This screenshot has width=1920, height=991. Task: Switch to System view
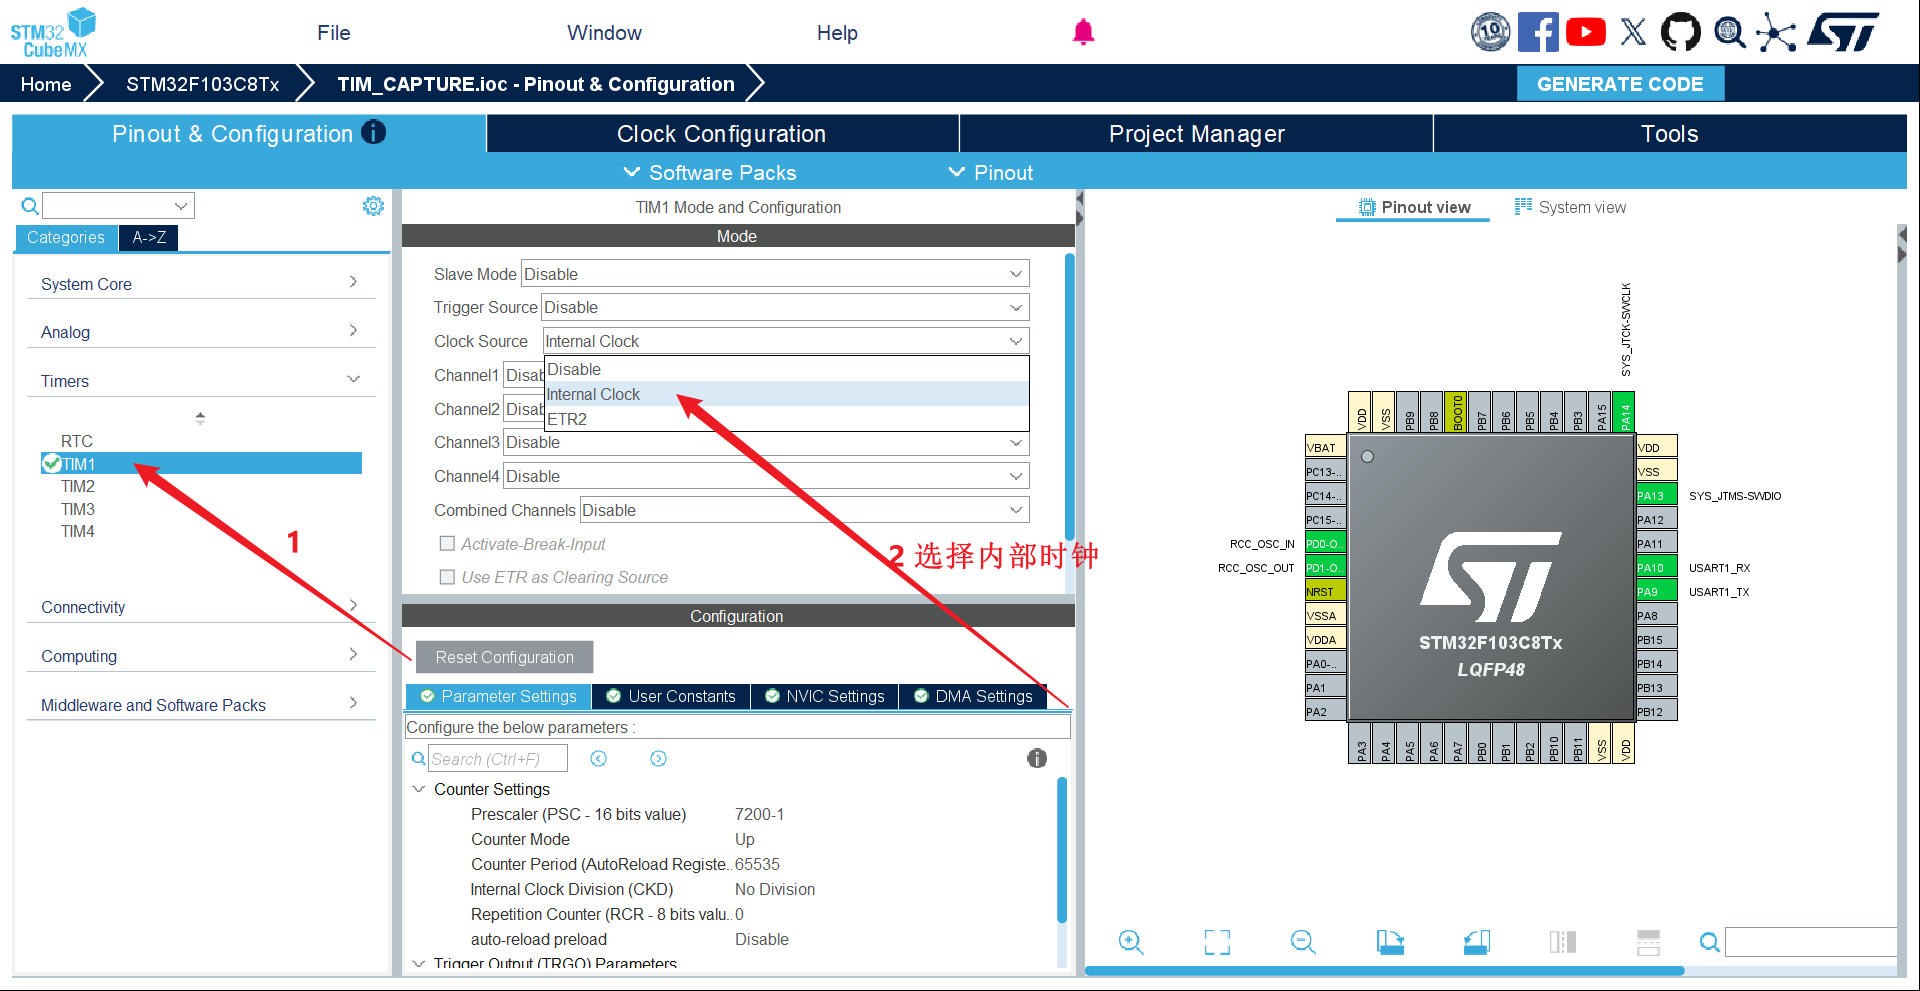coord(1570,207)
